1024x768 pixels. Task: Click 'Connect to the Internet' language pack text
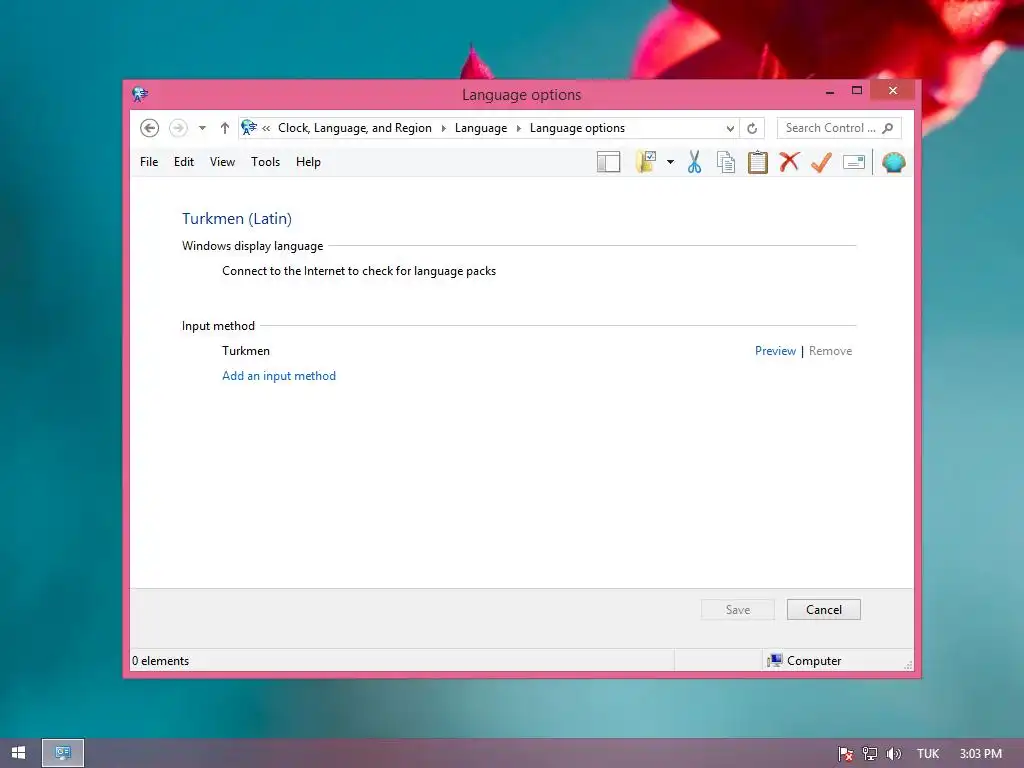pos(359,271)
